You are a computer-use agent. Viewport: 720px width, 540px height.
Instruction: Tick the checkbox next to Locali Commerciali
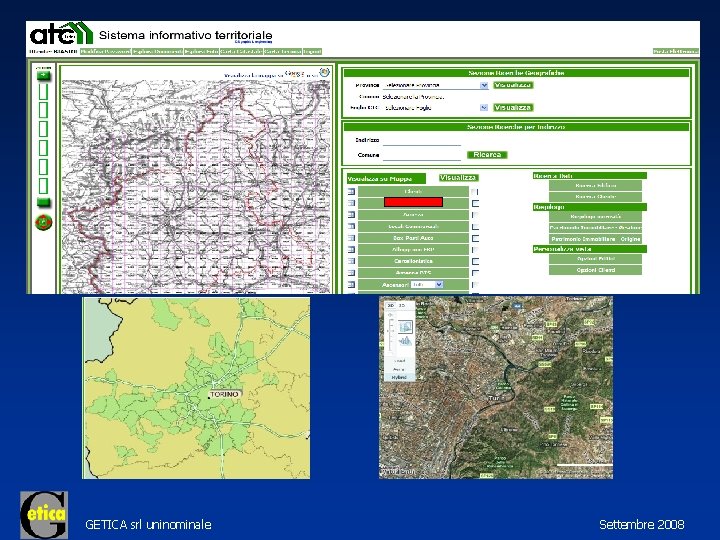tap(475, 227)
